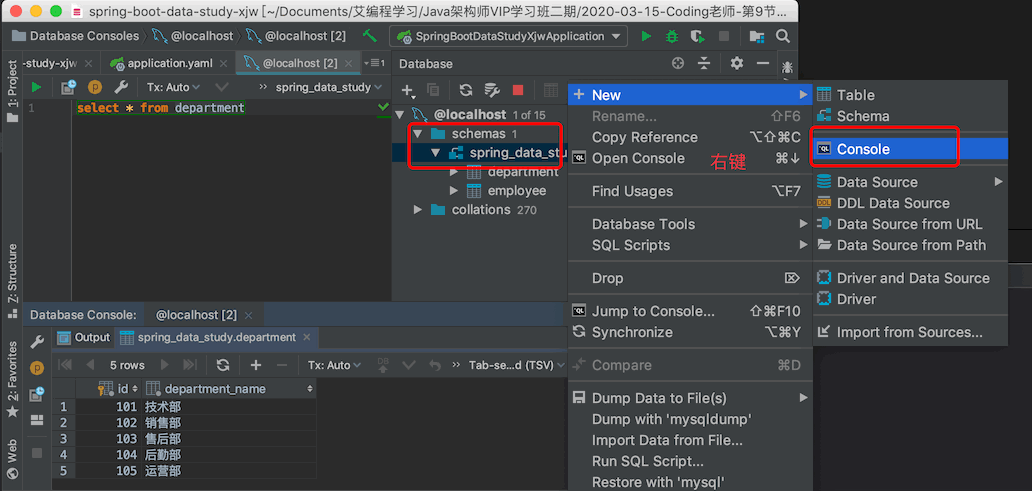The image size is (1032, 491).
Task: Expand the employee table node
Action: [453, 192]
